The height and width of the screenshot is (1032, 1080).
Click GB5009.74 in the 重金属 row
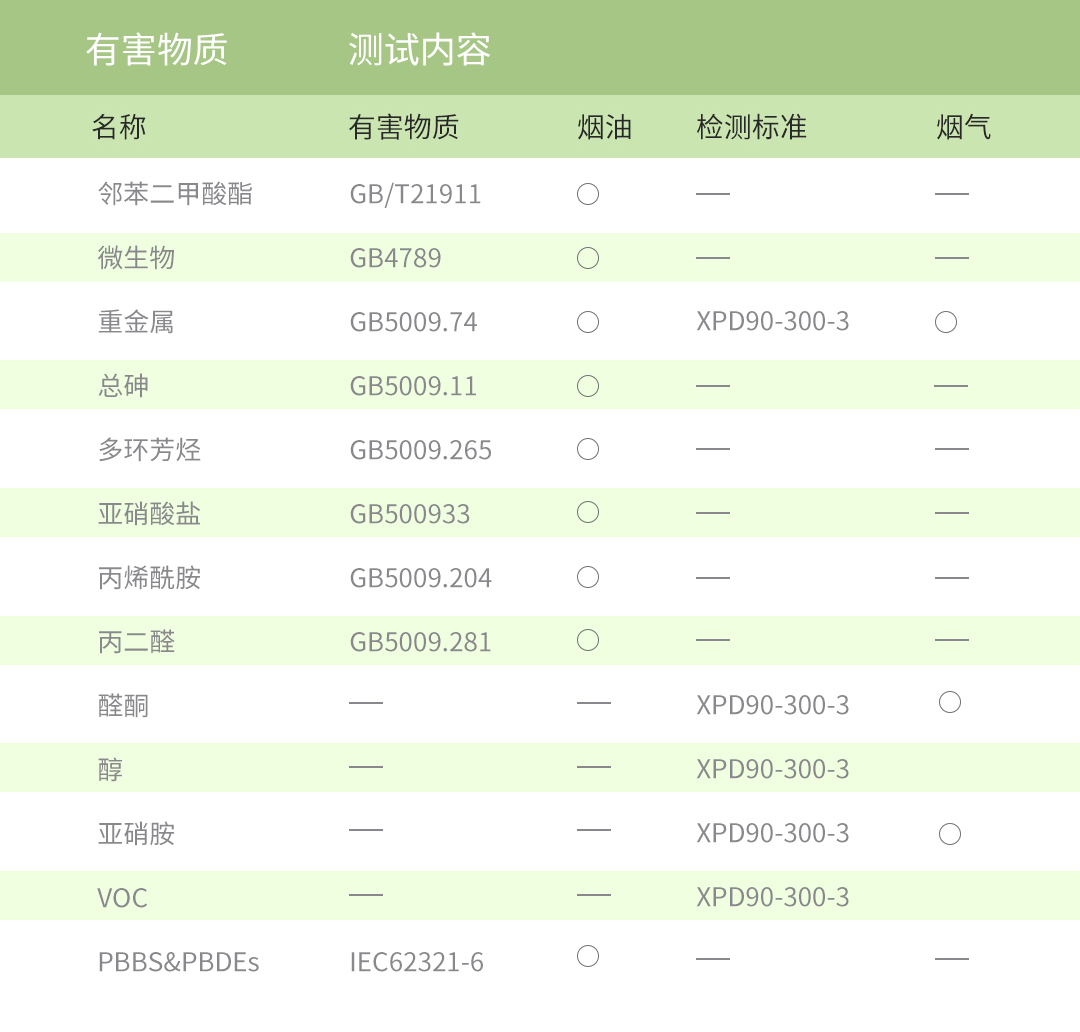click(x=413, y=322)
